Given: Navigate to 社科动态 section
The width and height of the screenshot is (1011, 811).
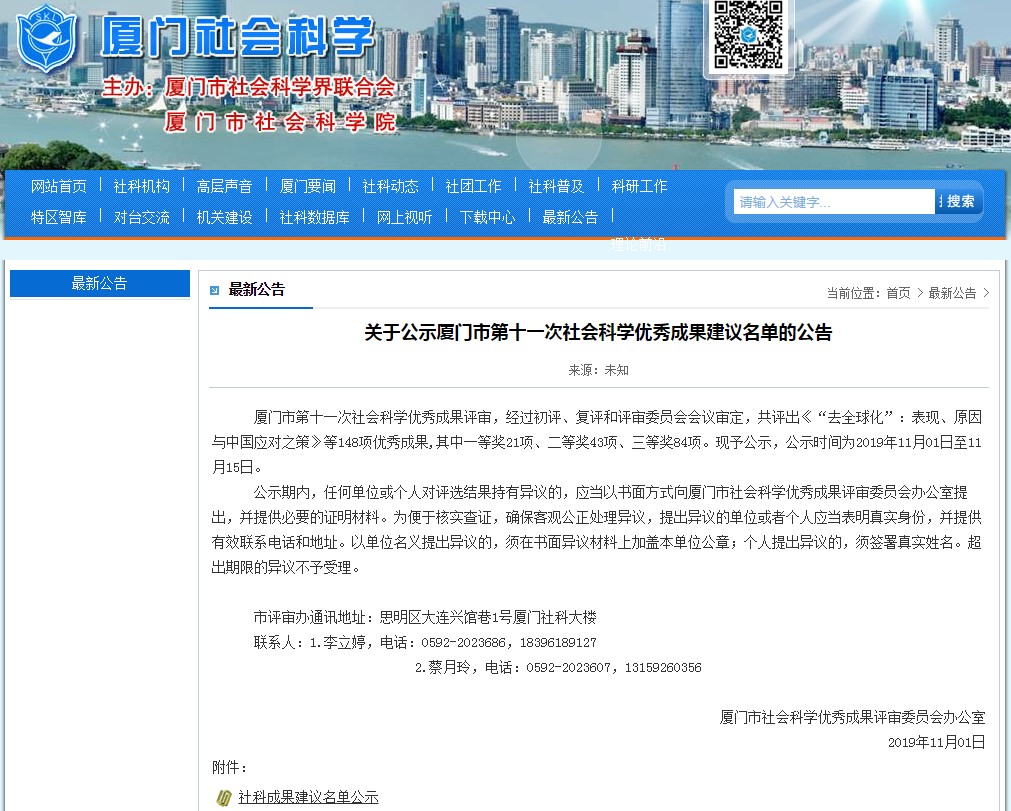Looking at the screenshot, I should click(391, 186).
